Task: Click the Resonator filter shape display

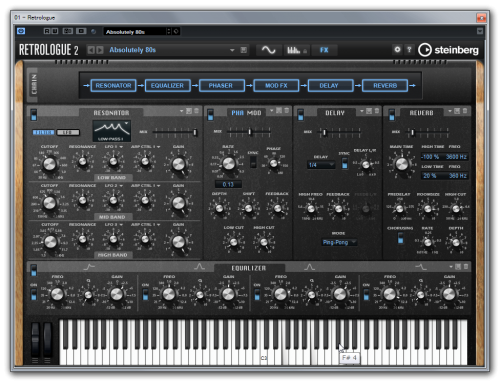Action: (x=112, y=131)
